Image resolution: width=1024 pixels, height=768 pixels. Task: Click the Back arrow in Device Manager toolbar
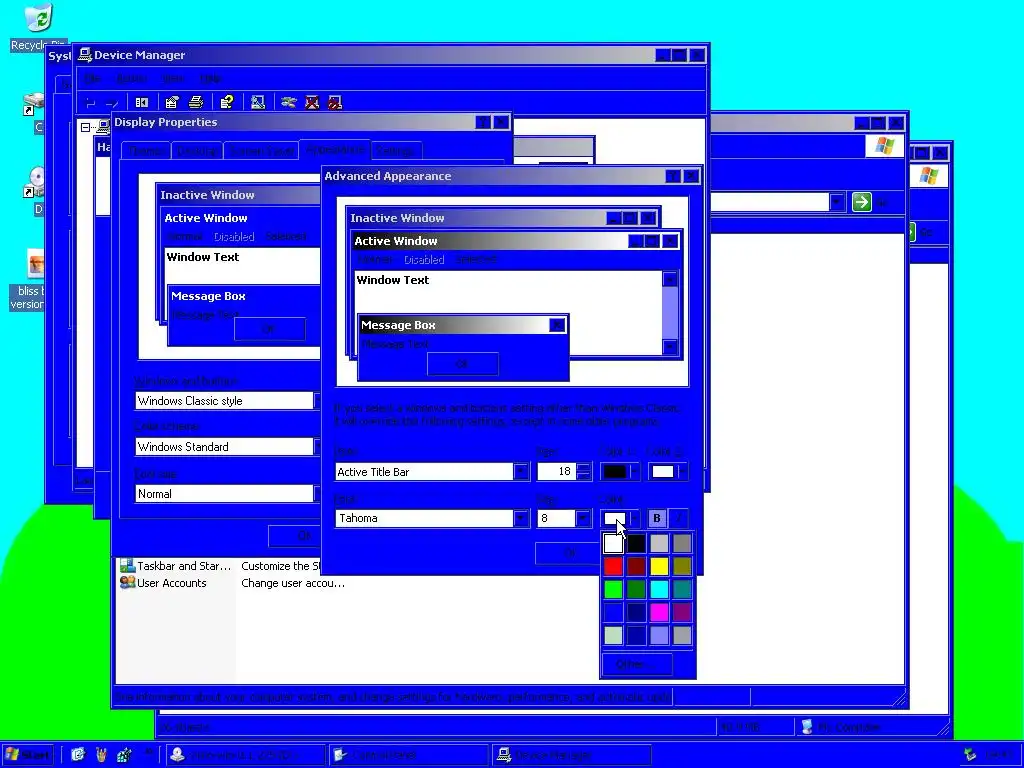click(x=91, y=103)
